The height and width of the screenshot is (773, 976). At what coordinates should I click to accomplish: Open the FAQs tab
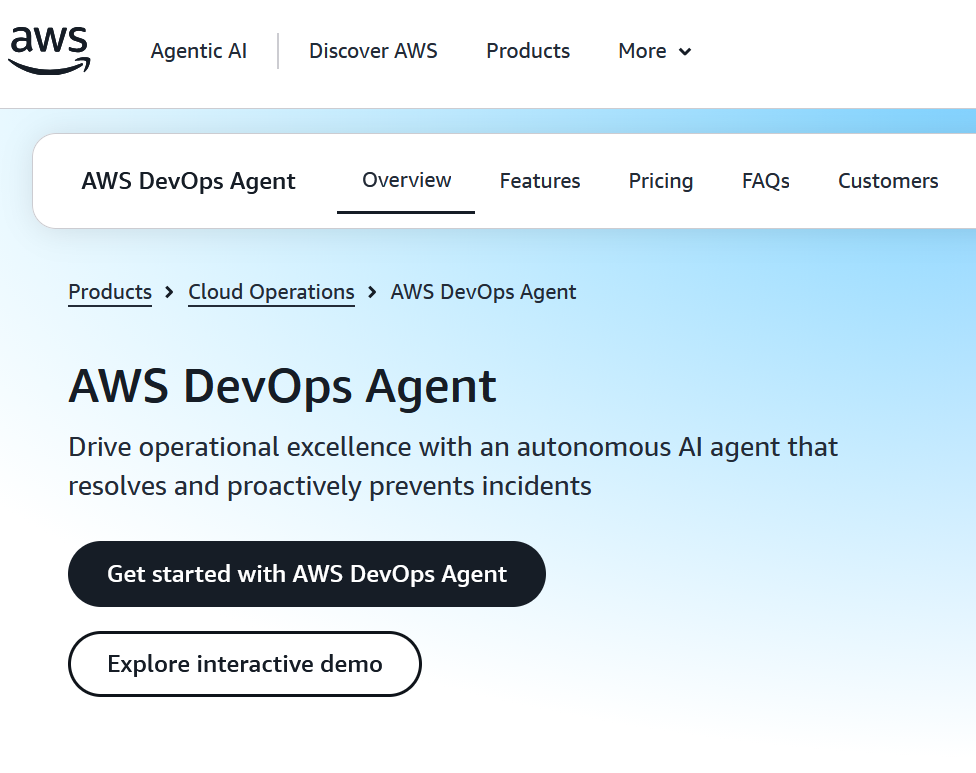click(766, 181)
